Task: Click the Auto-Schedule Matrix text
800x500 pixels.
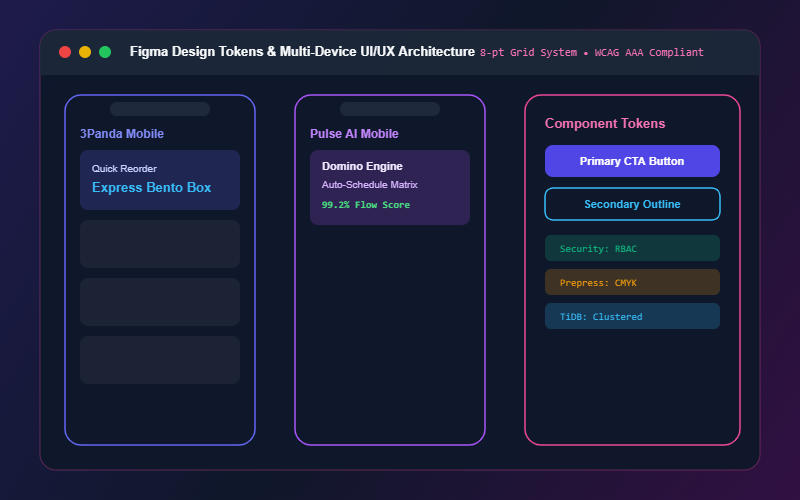Action: [x=369, y=185]
